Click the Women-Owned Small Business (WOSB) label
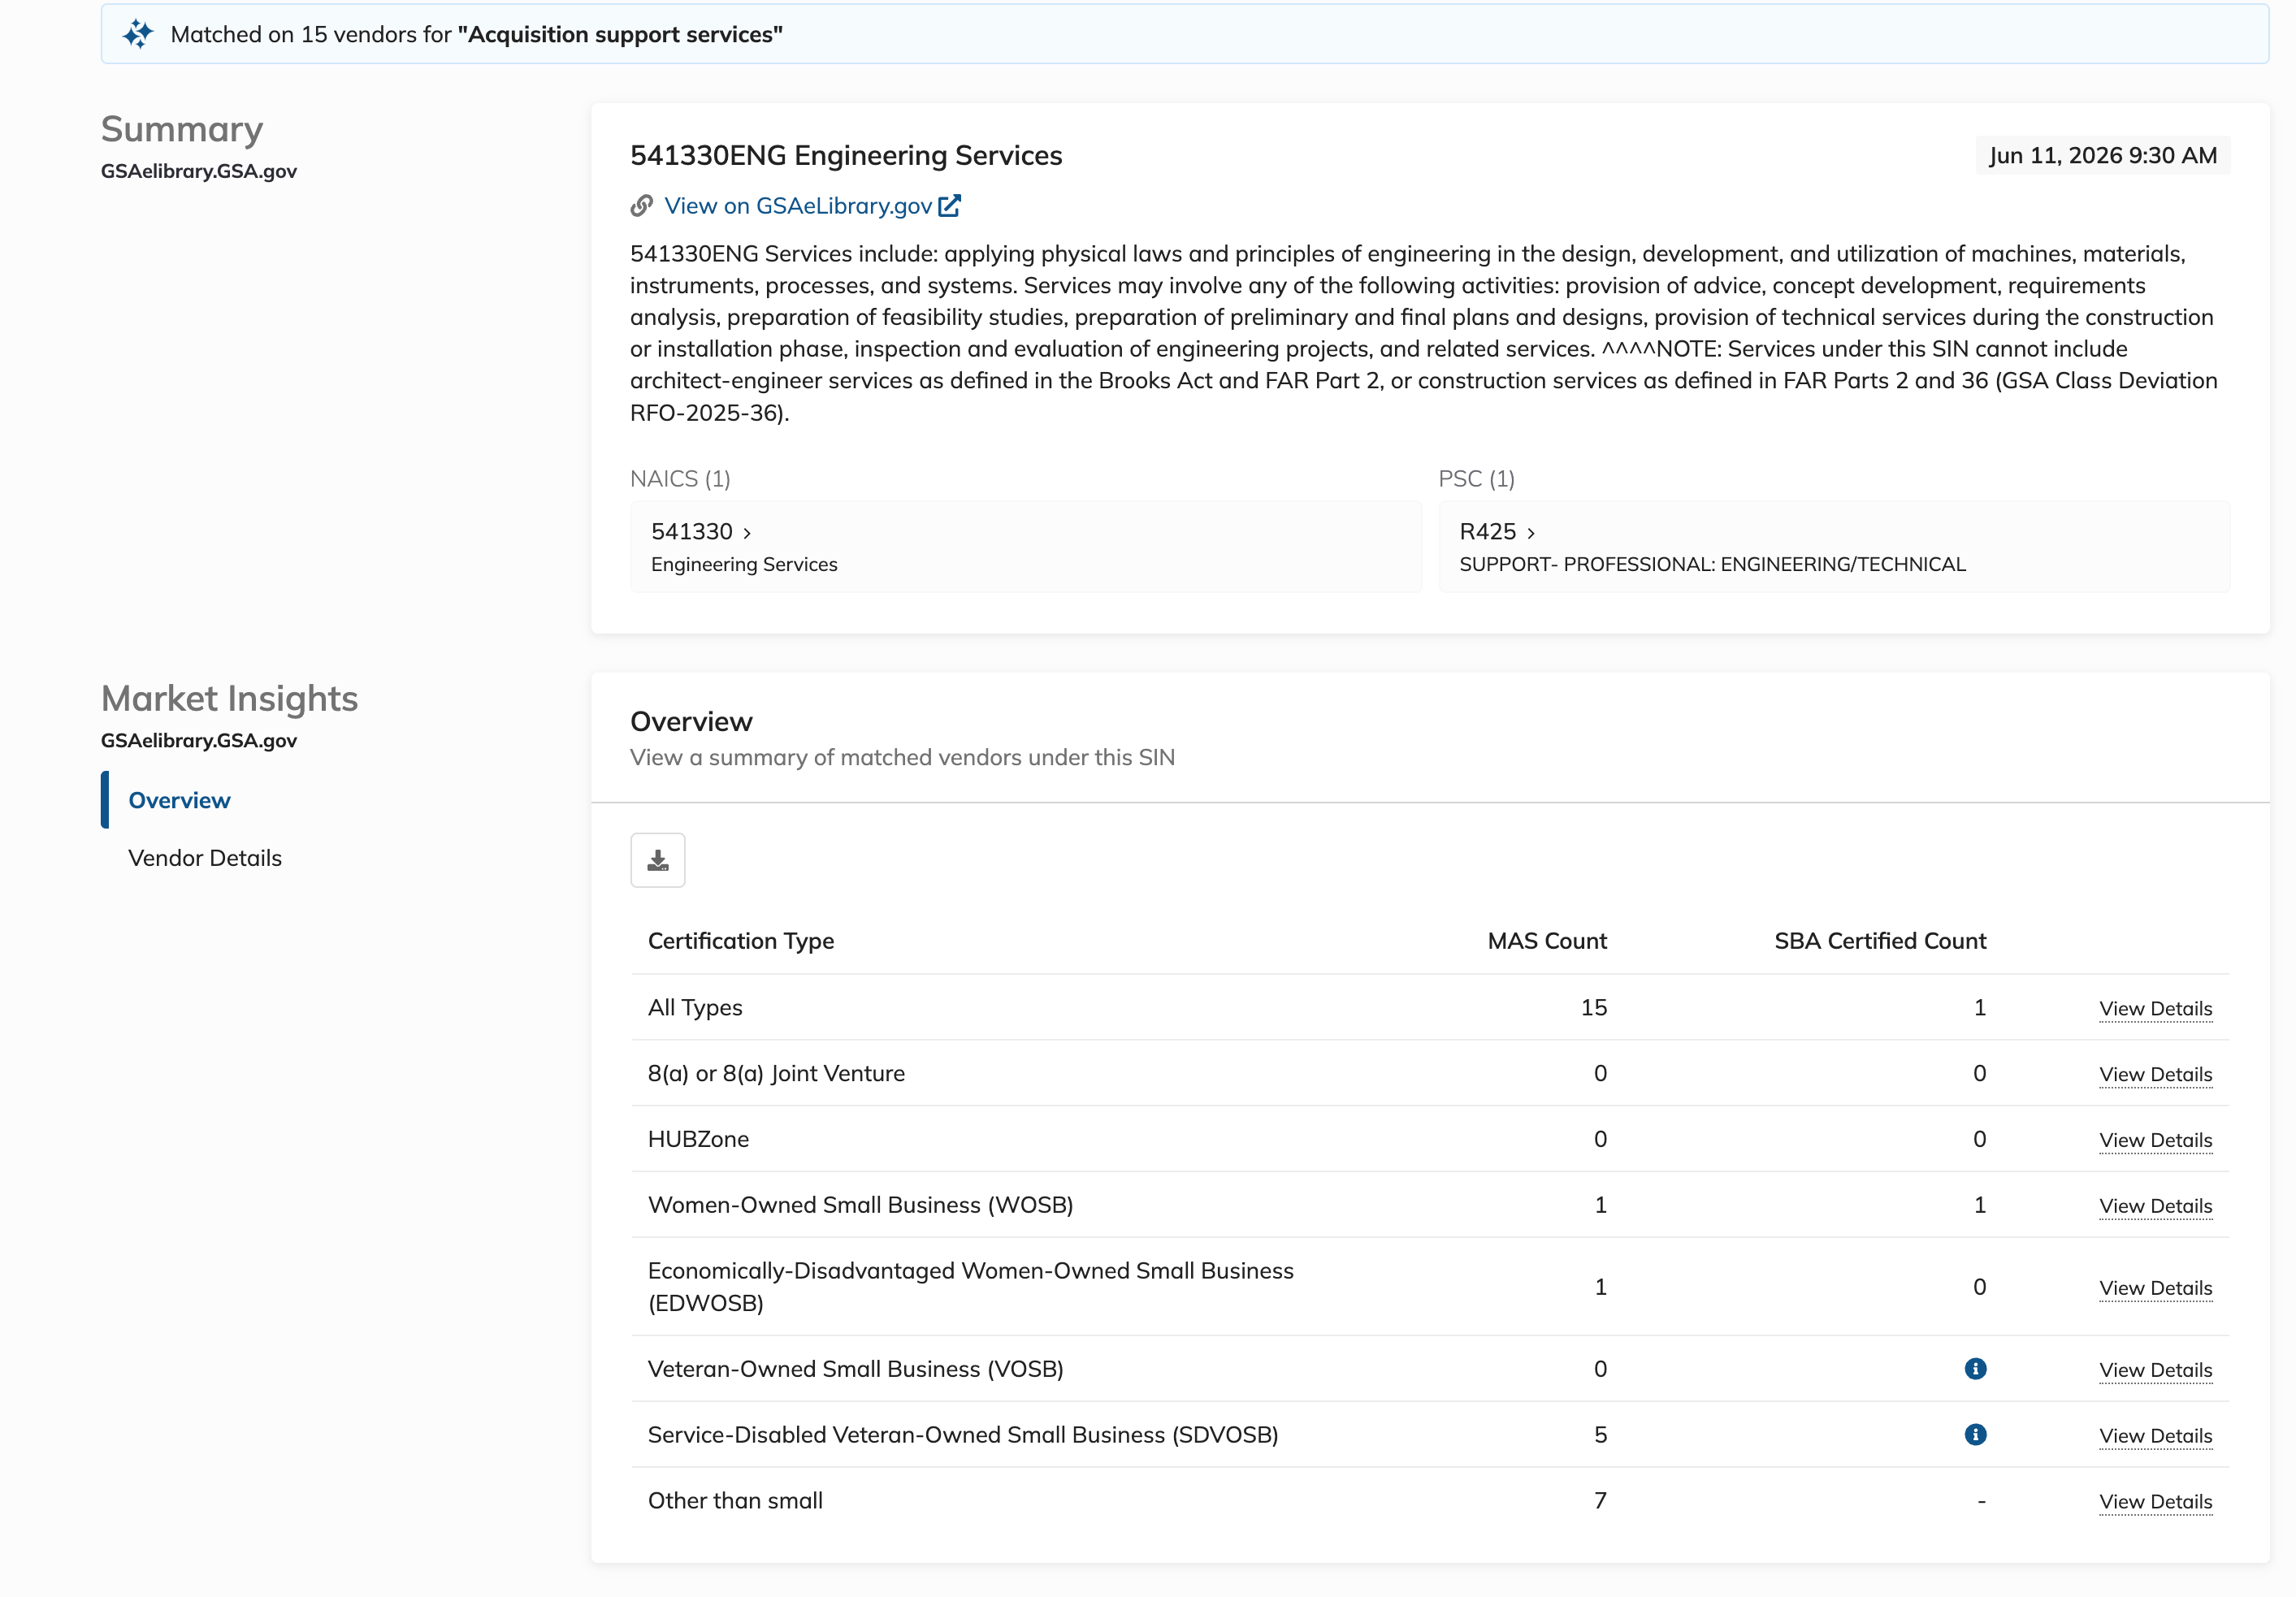2296x1597 pixels. click(860, 1205)
